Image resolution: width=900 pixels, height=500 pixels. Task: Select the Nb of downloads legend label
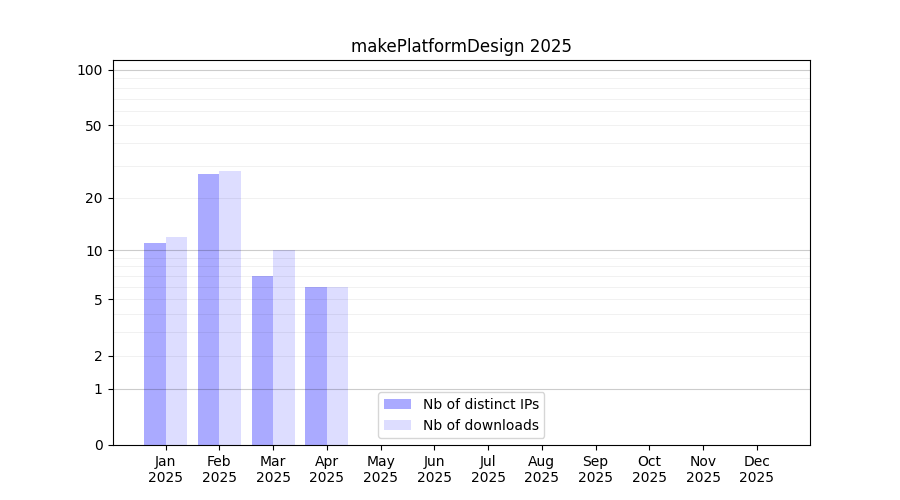tap(480, 425)
